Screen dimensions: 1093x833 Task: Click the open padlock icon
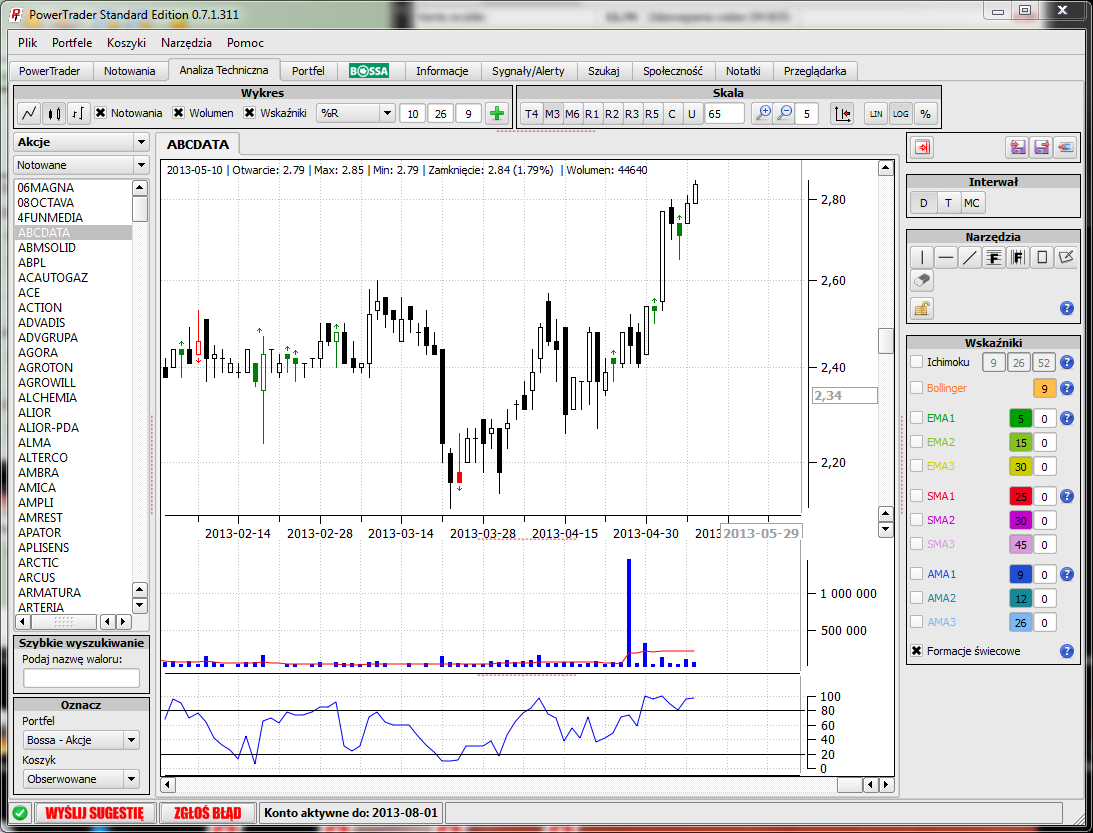tap(922, 308)
